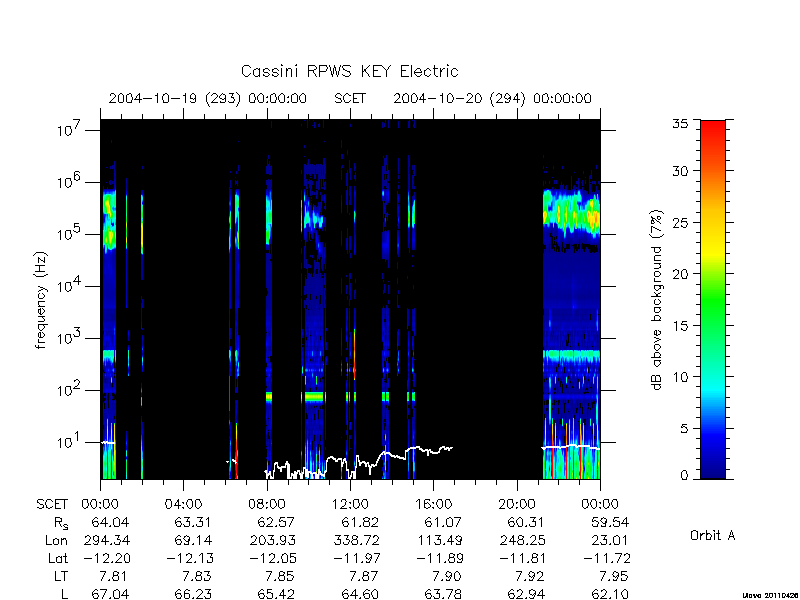This screenshot has height=600, width=800.
Task: Click colorbar tick value '35'
Action: pyautogui.click(x=680, y=123)
